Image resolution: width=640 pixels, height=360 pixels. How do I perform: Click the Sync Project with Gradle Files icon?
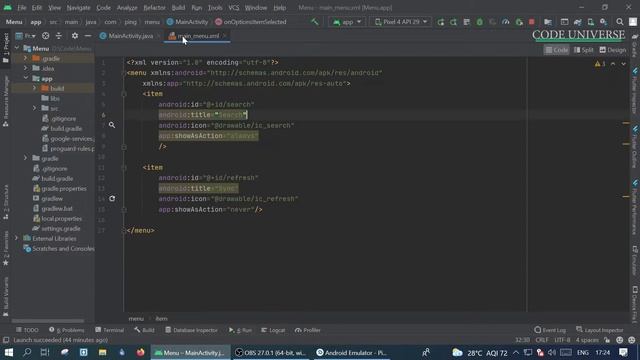[578, 22]
